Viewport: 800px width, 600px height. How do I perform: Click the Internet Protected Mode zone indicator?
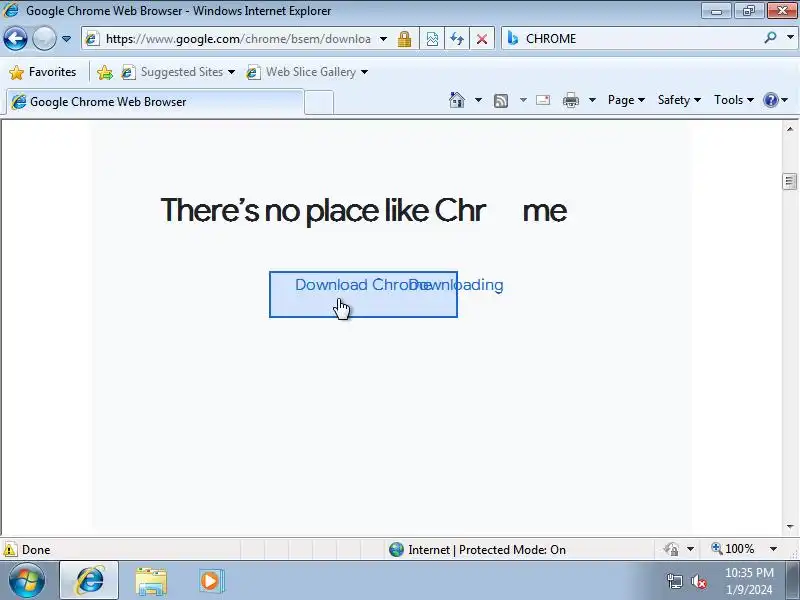477,549
